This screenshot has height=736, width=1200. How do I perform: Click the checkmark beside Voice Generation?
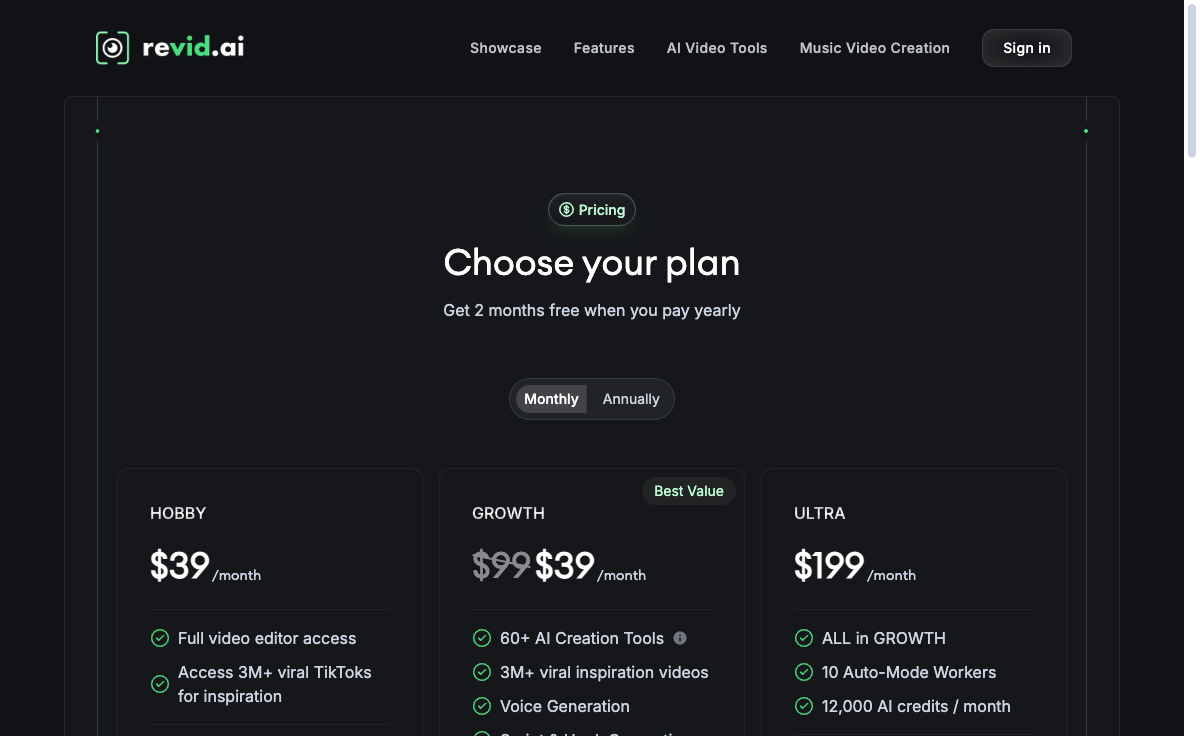coord(481,706)
